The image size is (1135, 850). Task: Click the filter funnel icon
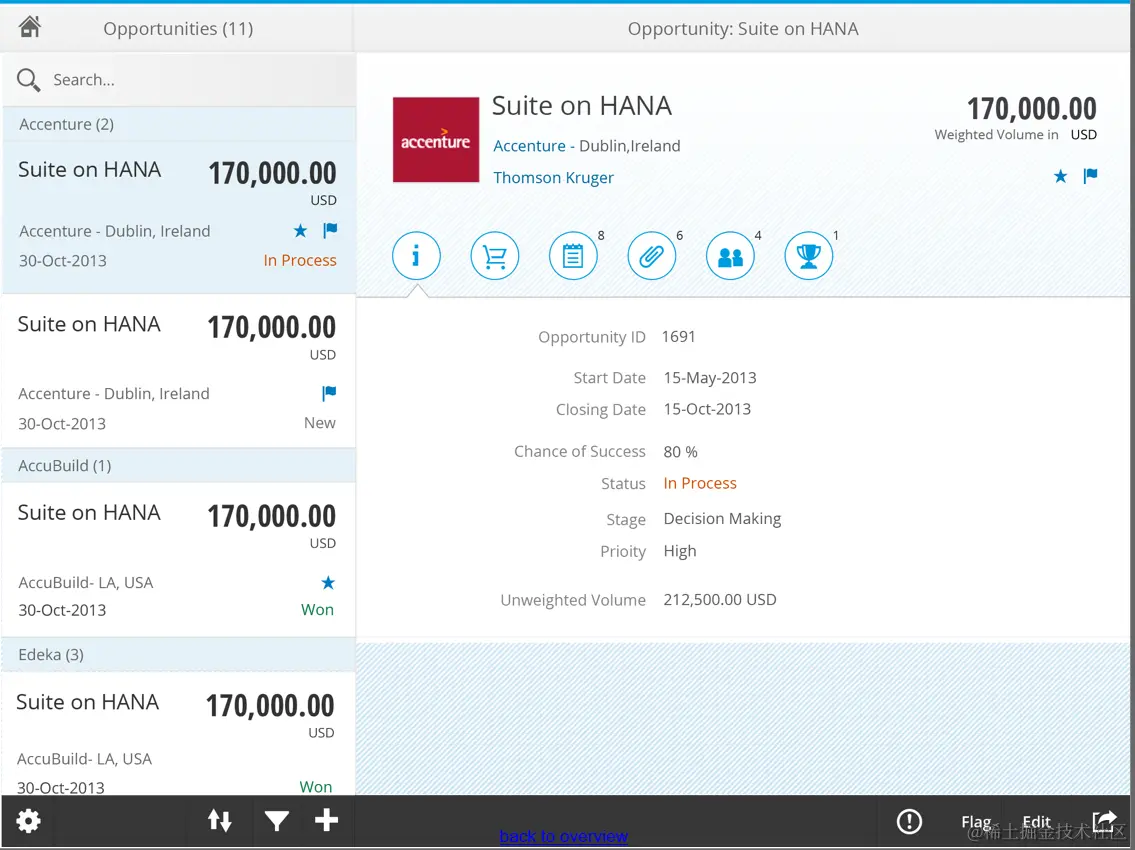point(277,820)
